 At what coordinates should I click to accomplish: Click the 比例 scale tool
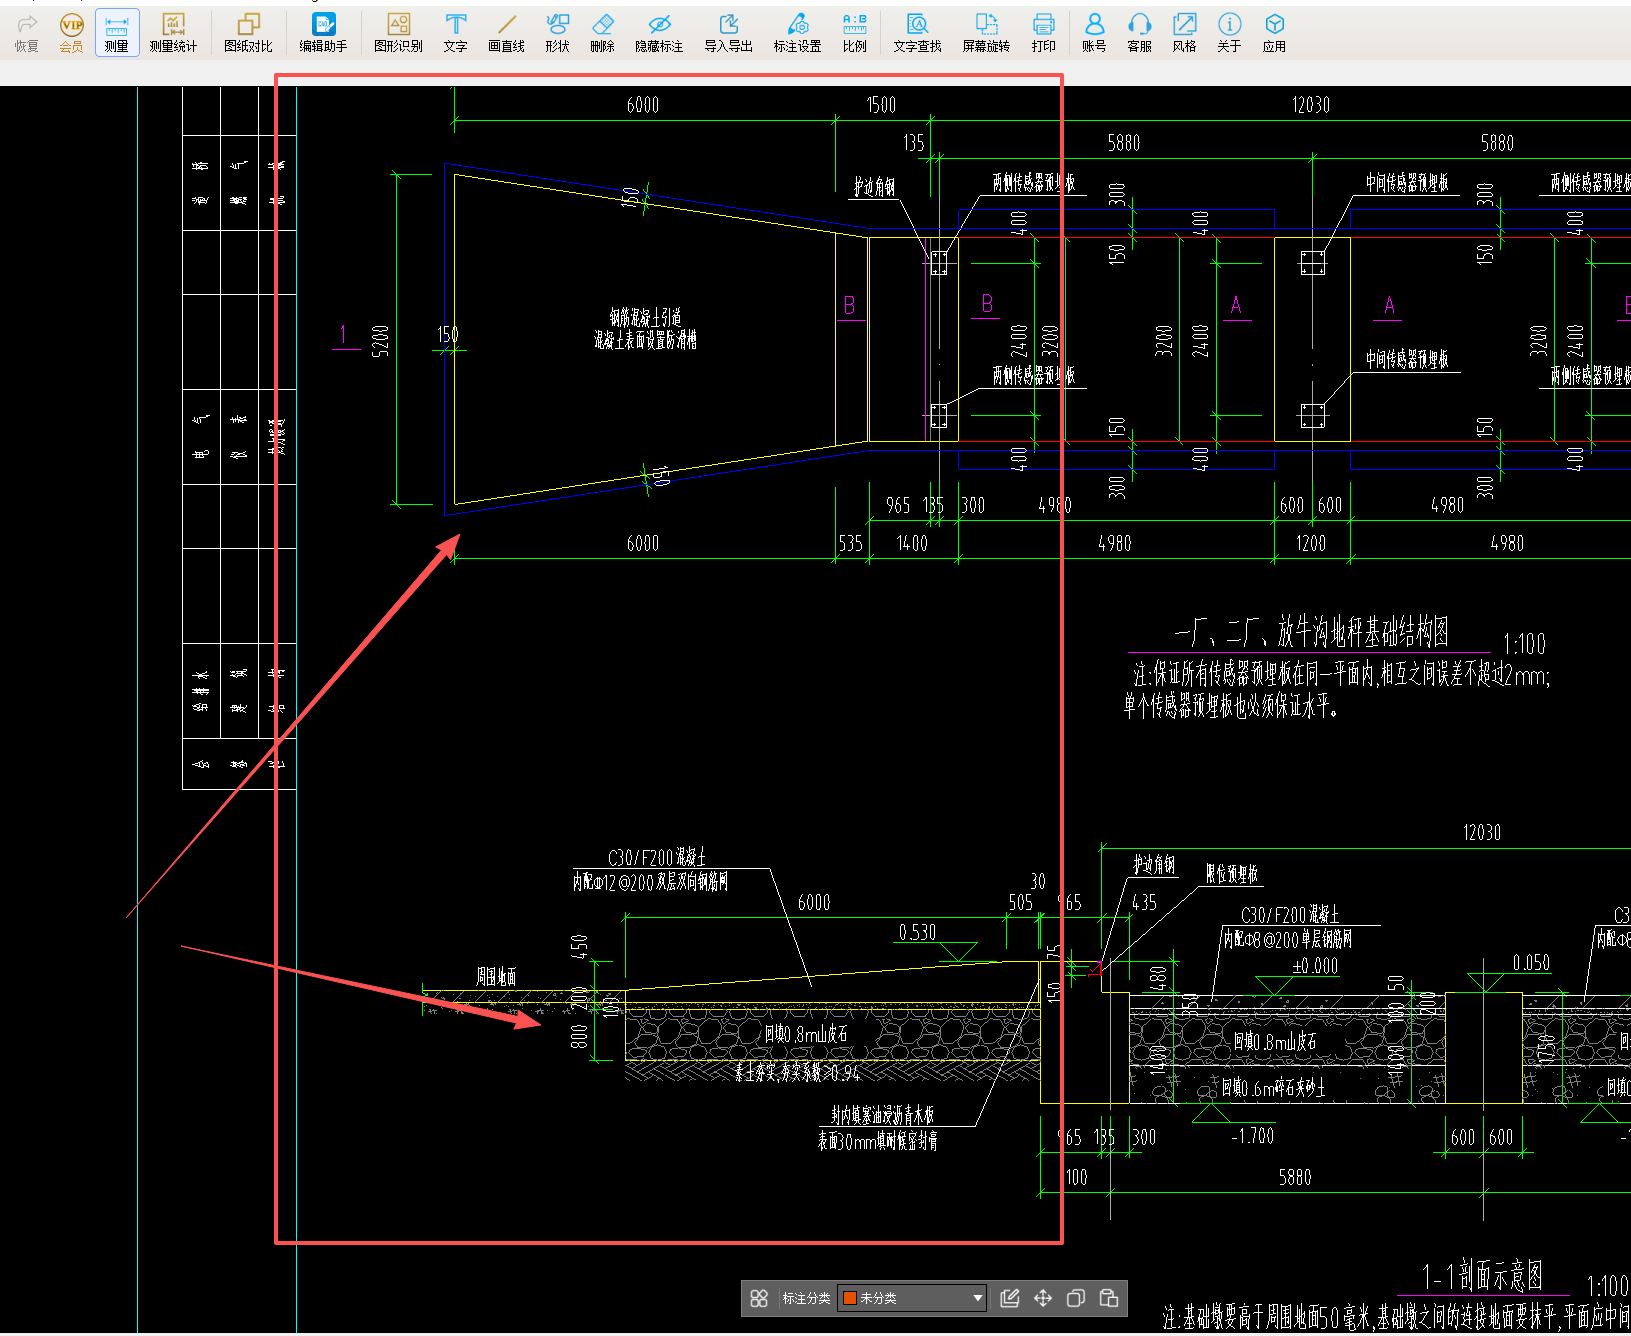coord(854,32)
